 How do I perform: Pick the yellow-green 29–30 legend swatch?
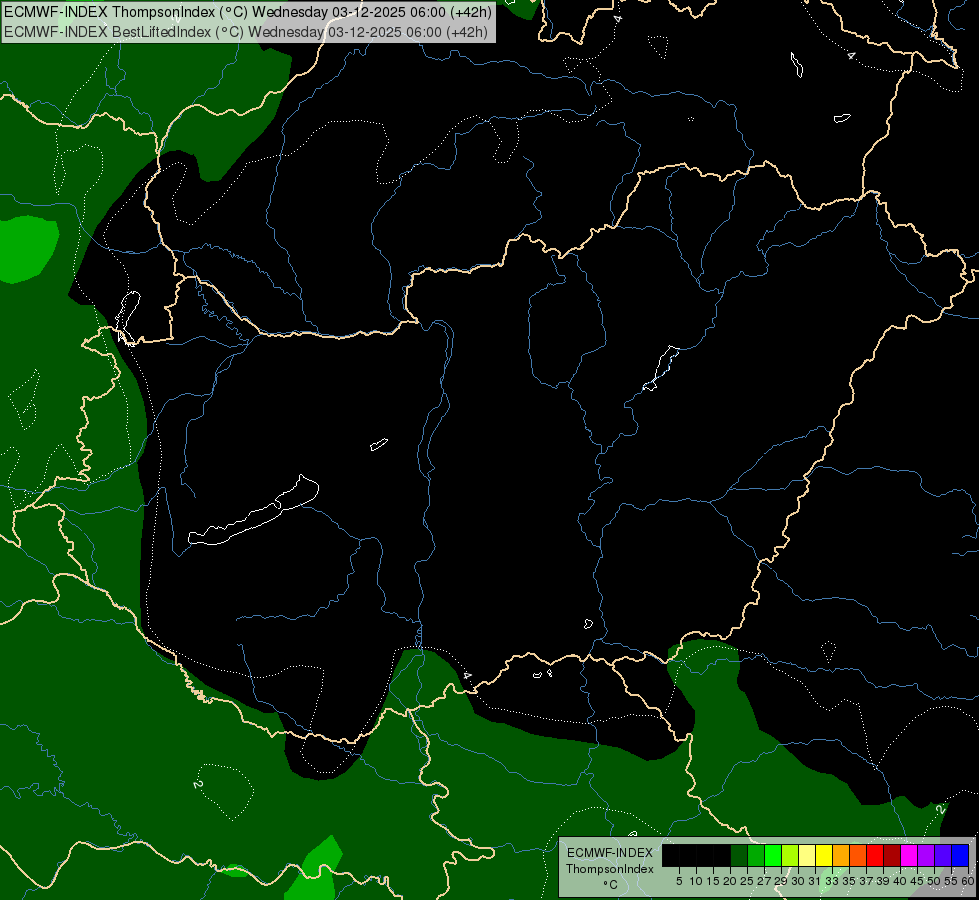790,855
